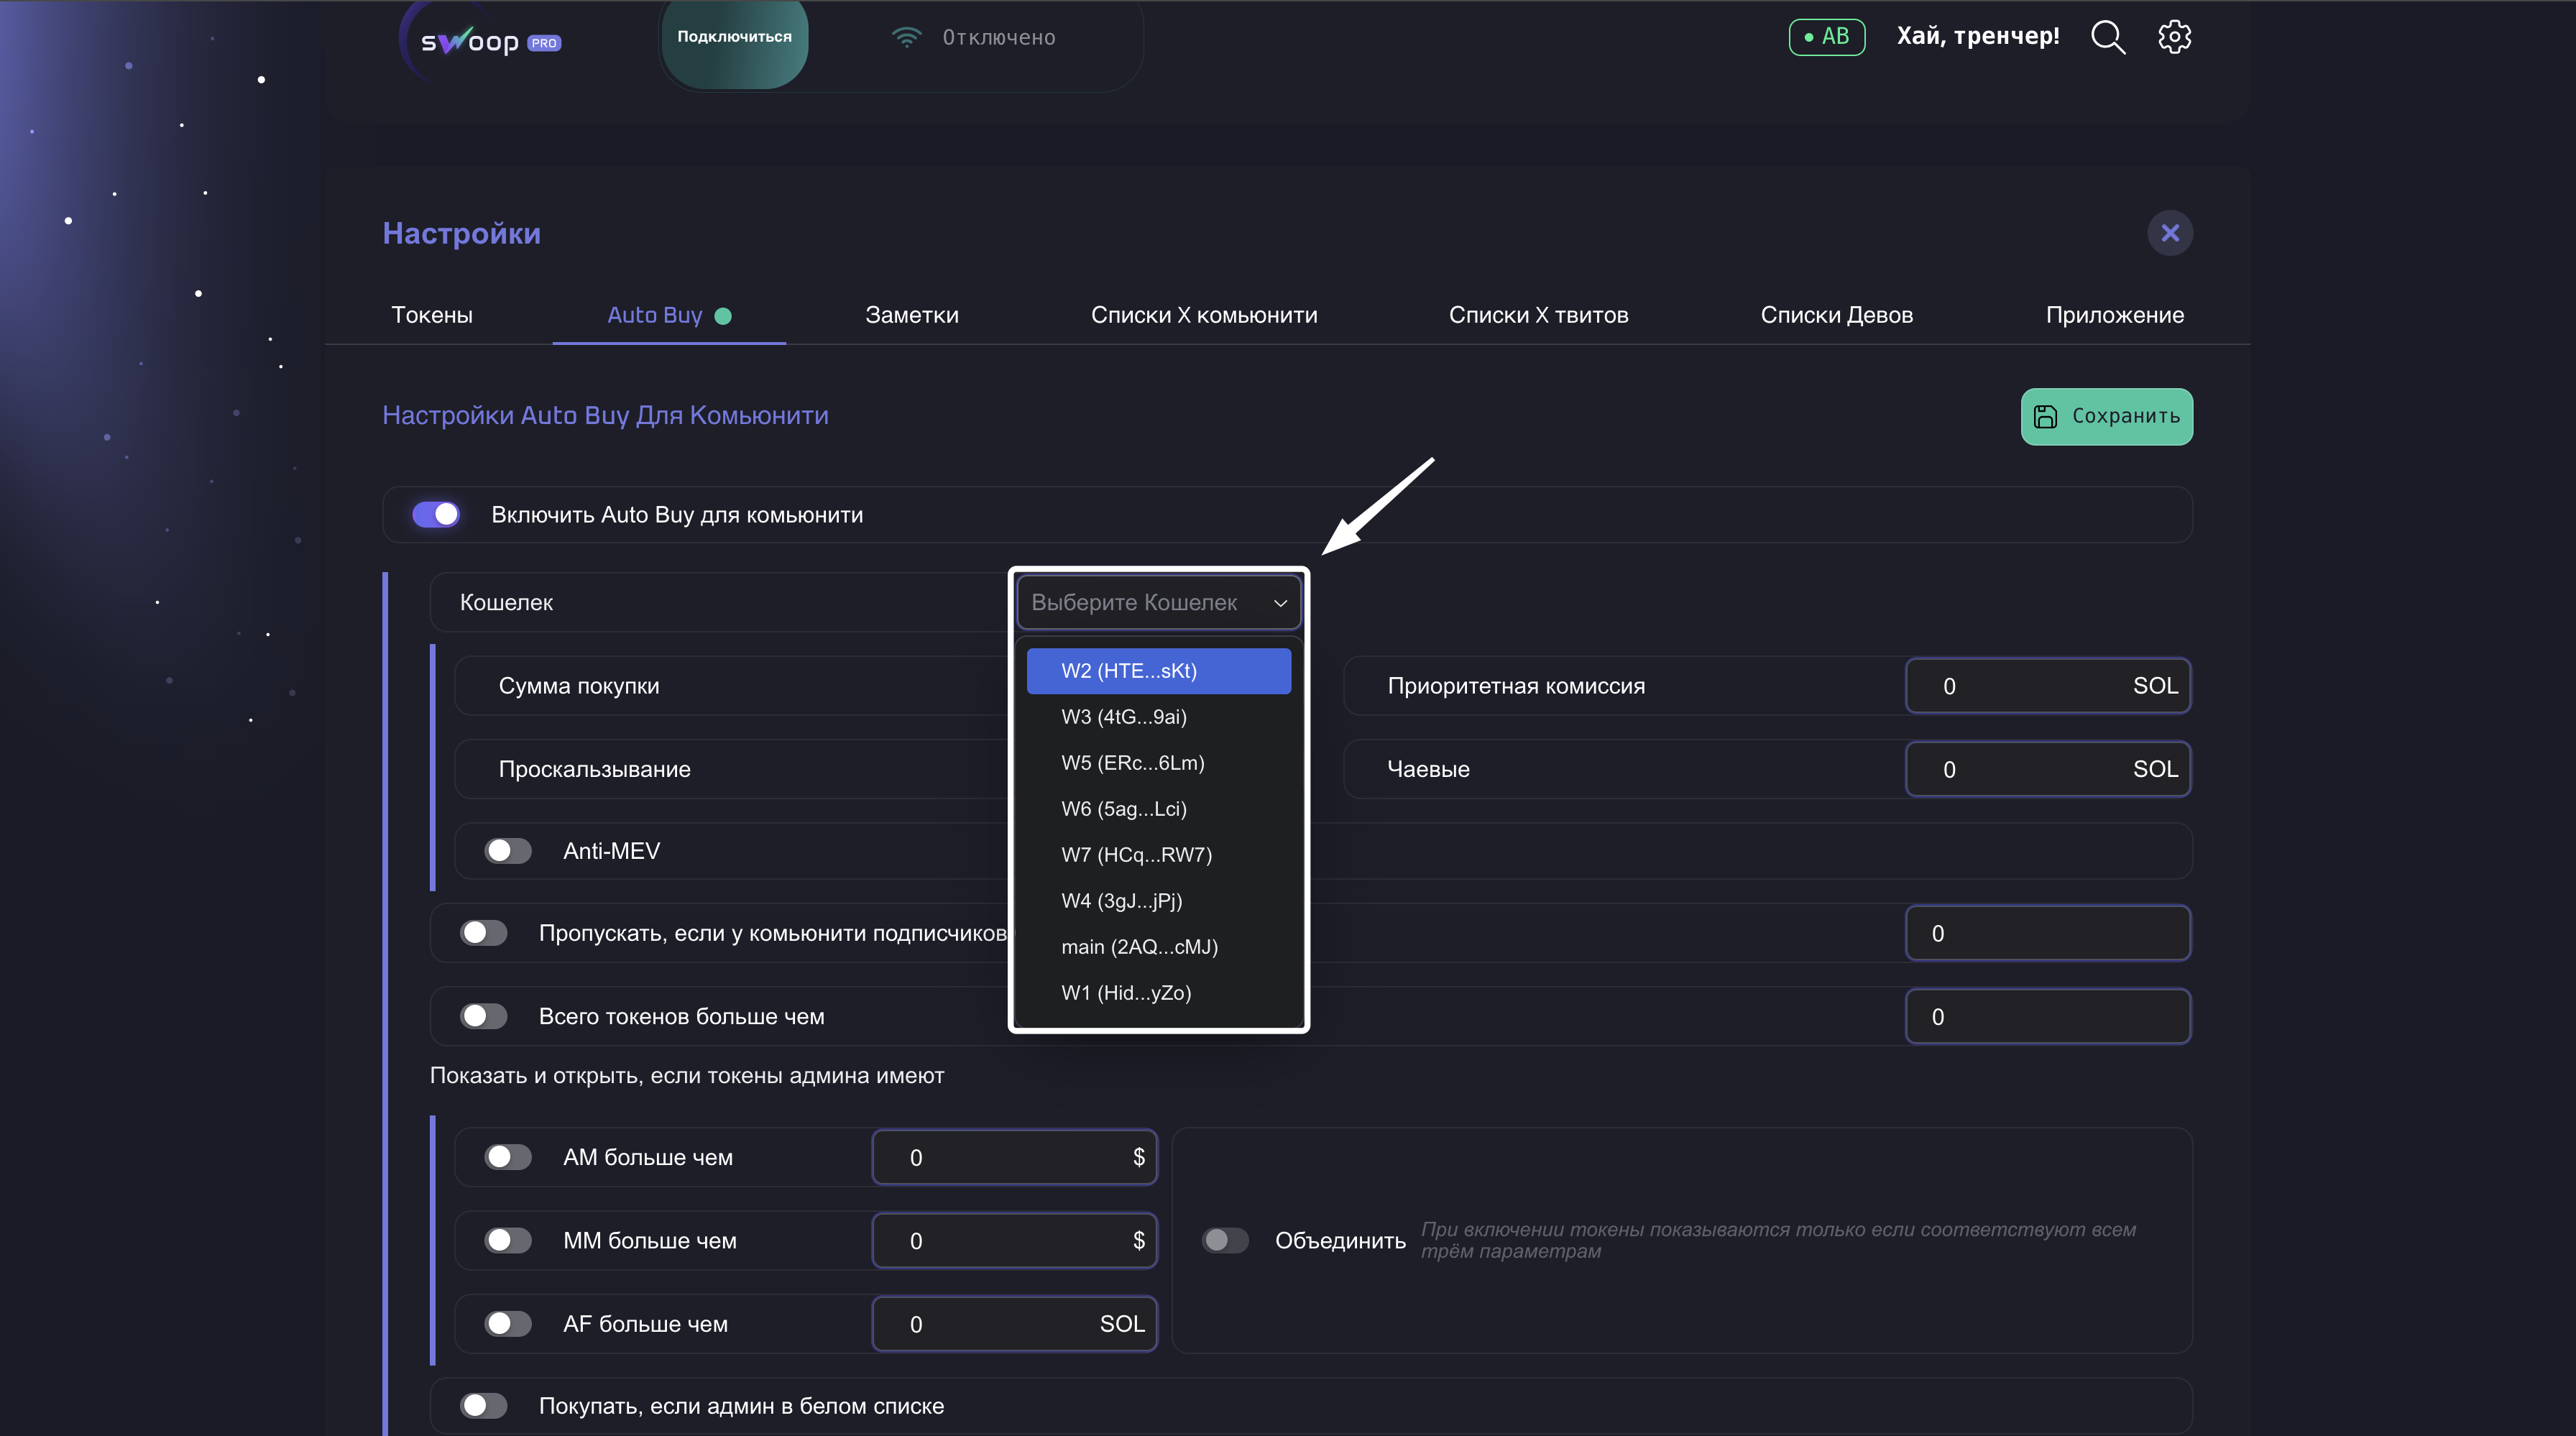Select W7 (HCq...RW7) wallet option
Image resolution: width=2576 pixels, height=1436 pixels.
coord(1136,855)
